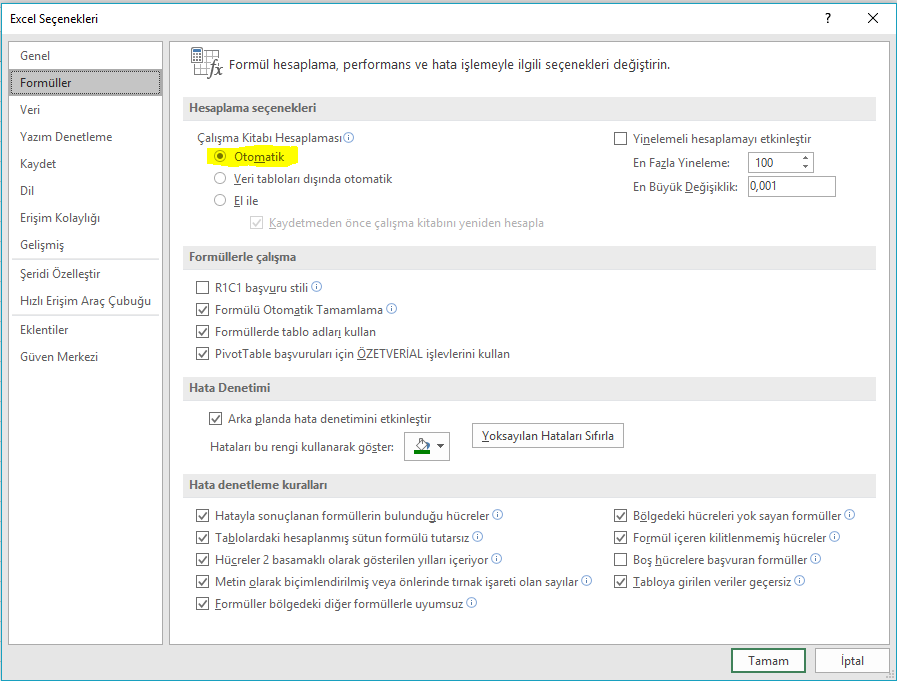This screenshot has height=681, width=897.
Task: Open the Kaydet category
Action: pyautogui.click(x=85, y=163)
